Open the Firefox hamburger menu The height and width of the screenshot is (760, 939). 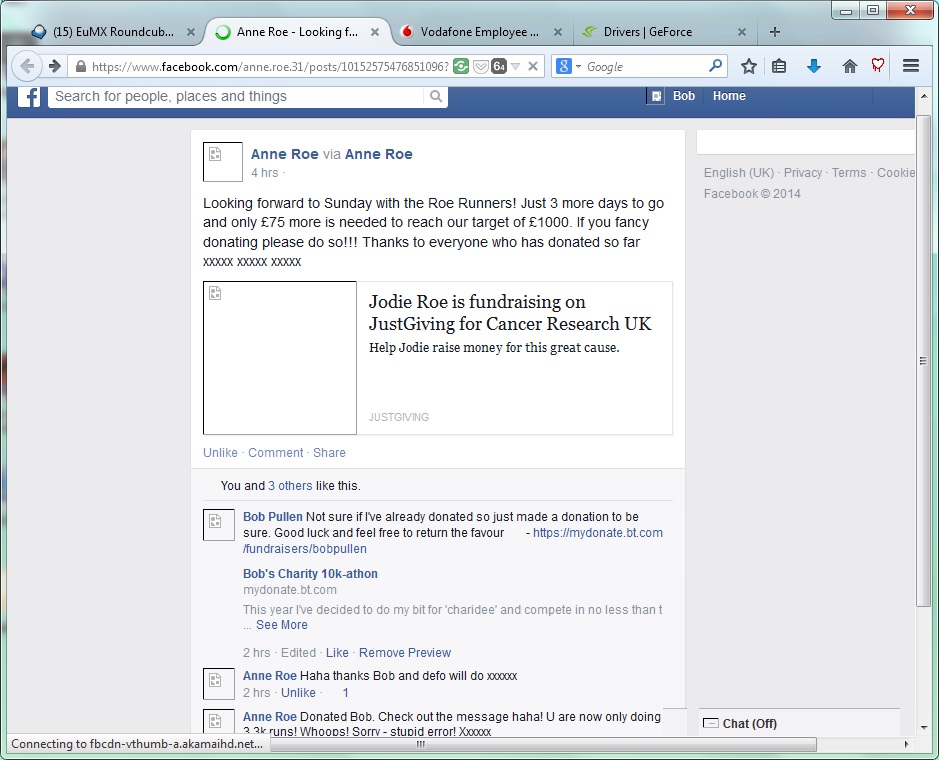pyautogui.click(x=910, y=66)
